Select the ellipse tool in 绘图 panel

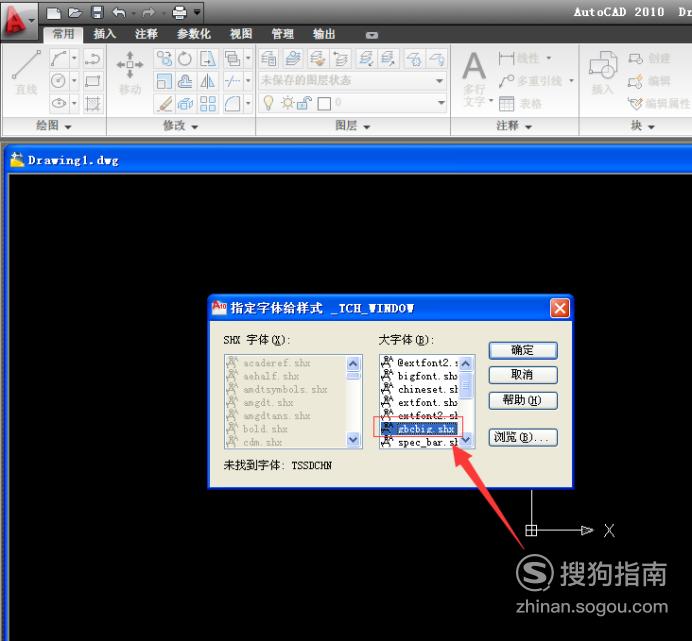pyautogui.click(x=59, y=104)
